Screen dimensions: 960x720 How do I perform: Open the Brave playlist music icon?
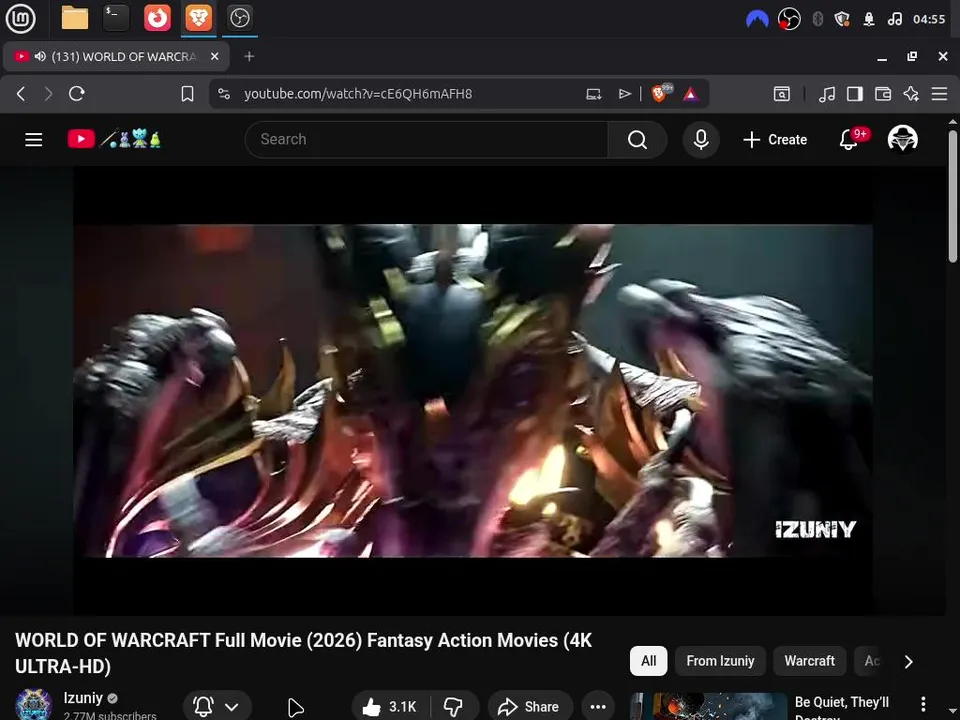pyautogui.click(x=827, y=94)
